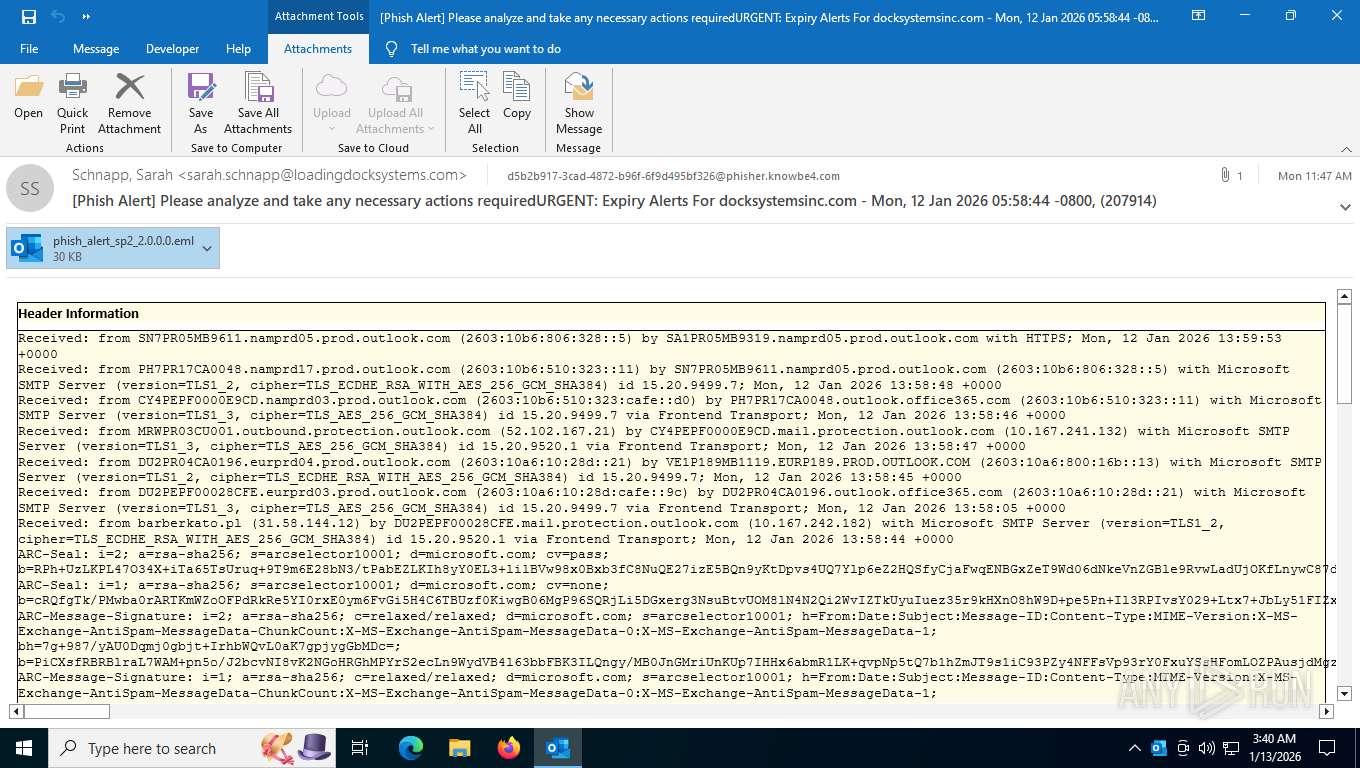Image resolution: width=1360 pixels, height=768 pixels.
Task: Launch Firefox from taskbar
Action: [x=508, y=747]
